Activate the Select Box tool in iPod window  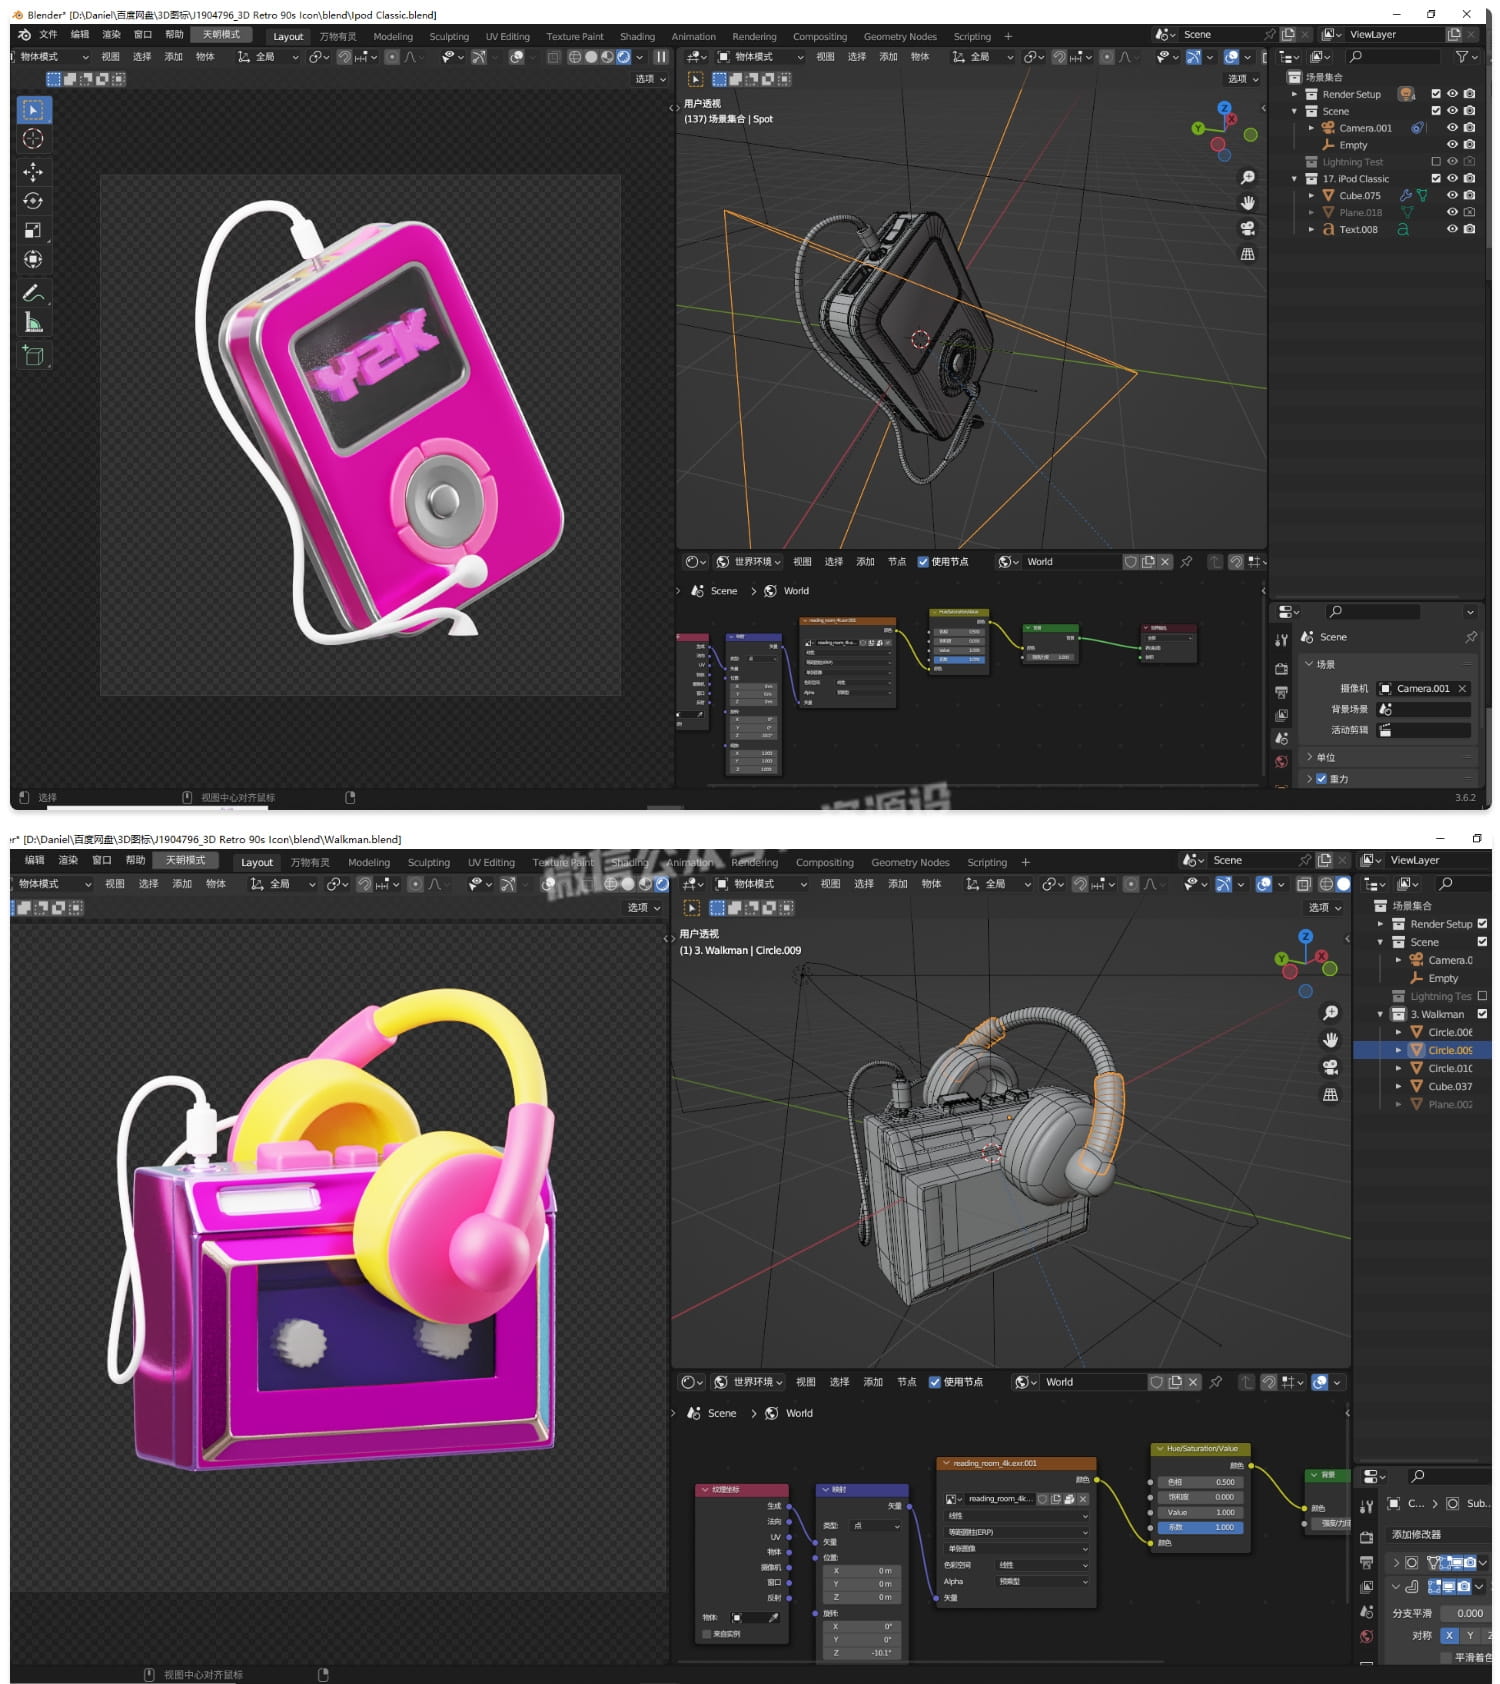point(33,110)
